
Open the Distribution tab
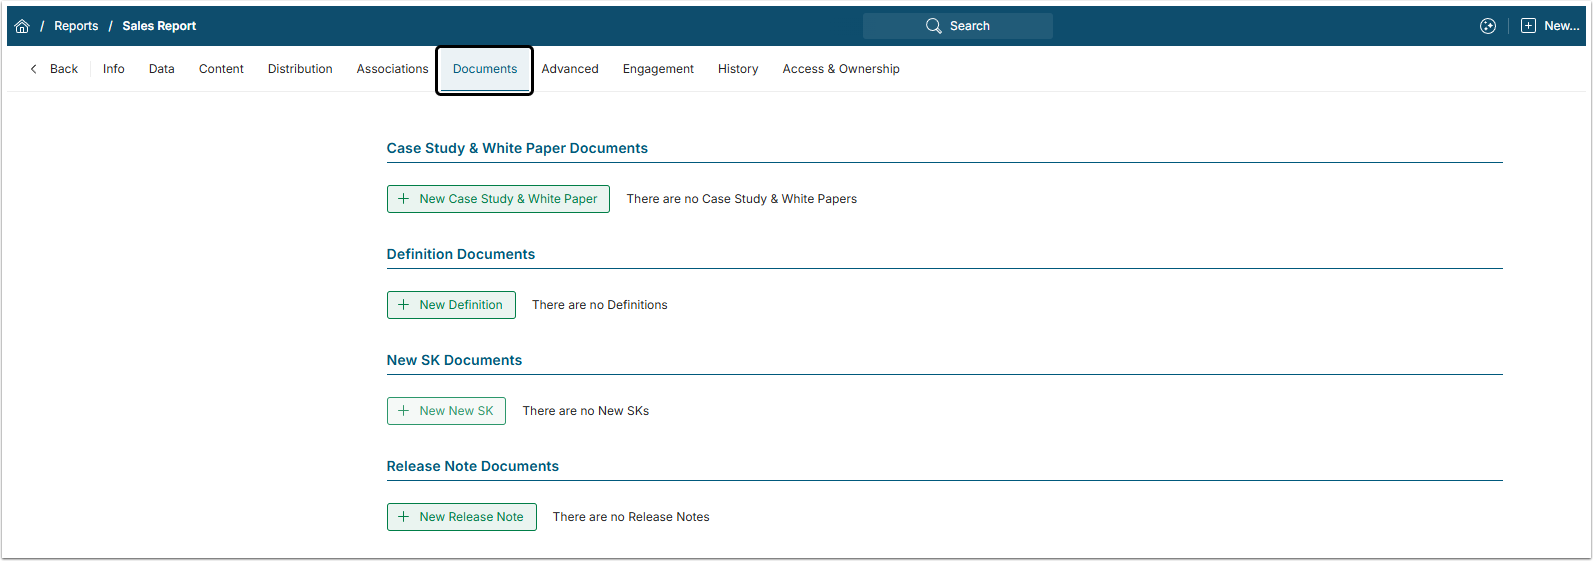pyautogui.click(x=300, y=69)
